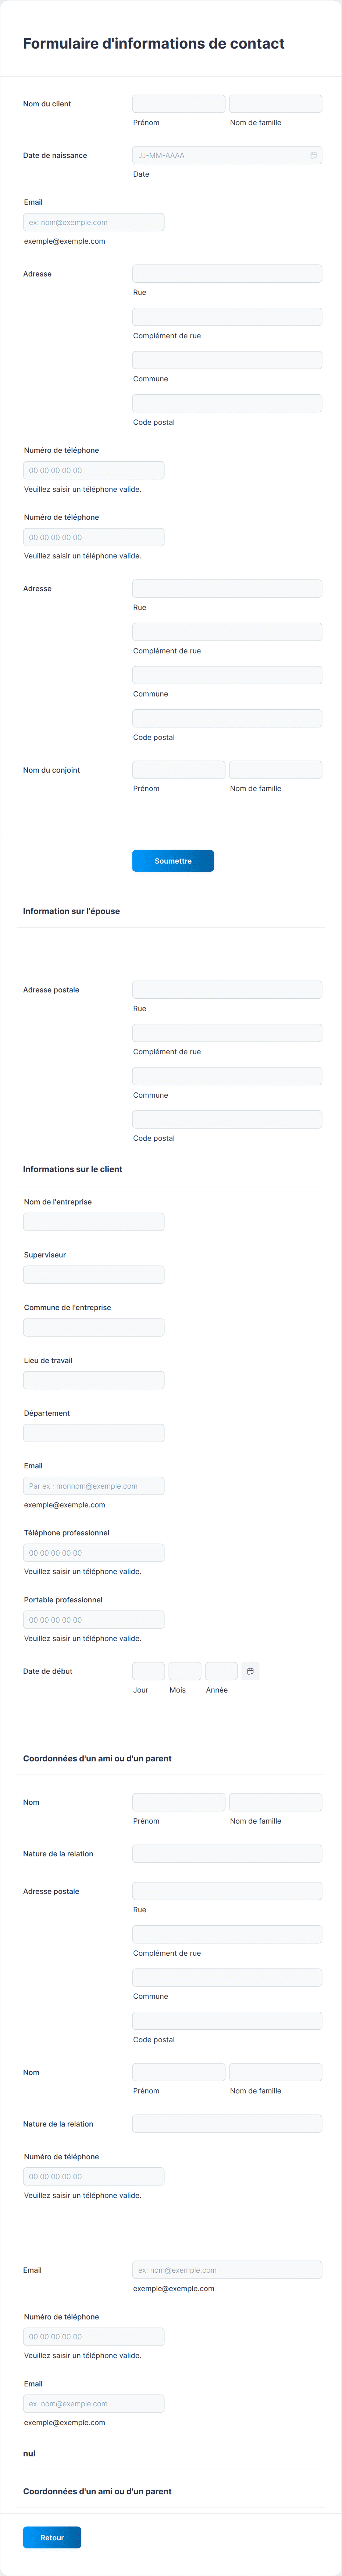Open the calendar picker beside Date de début
Image resolution: width=342 pixels, height=2576 pixels.
pyautogui.click(x=250, y=1671)
